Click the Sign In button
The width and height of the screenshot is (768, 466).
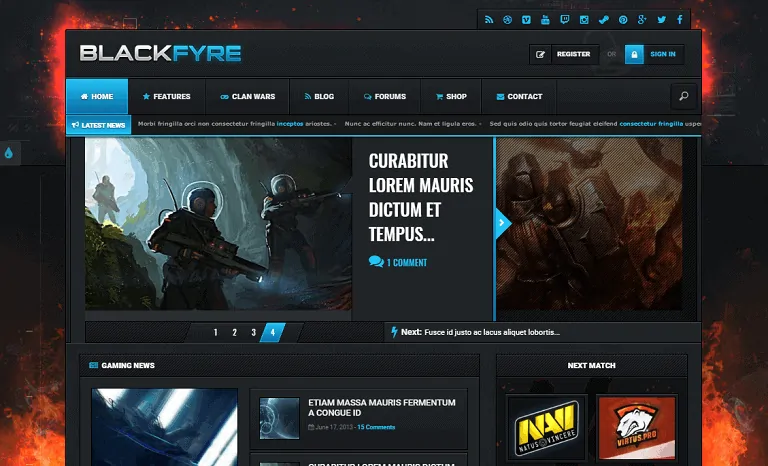click(663, 54)
